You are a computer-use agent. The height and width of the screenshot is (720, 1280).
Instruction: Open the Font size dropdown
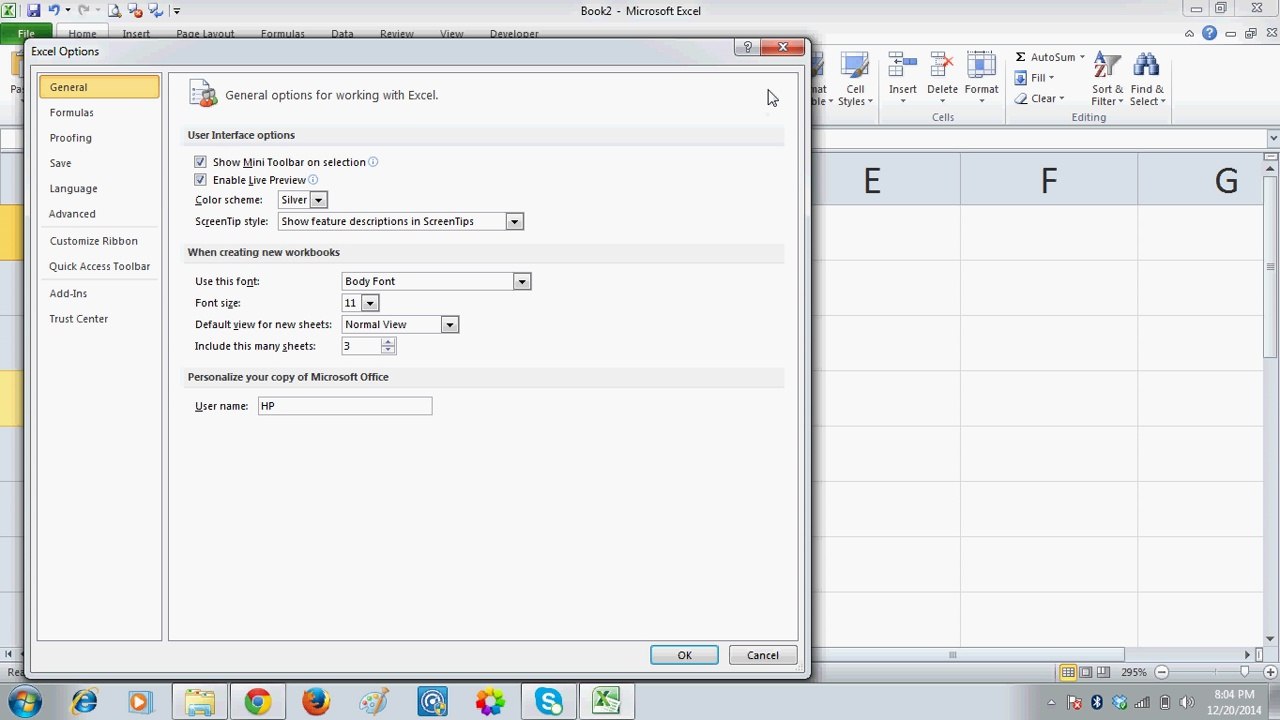tap(369, 303)
